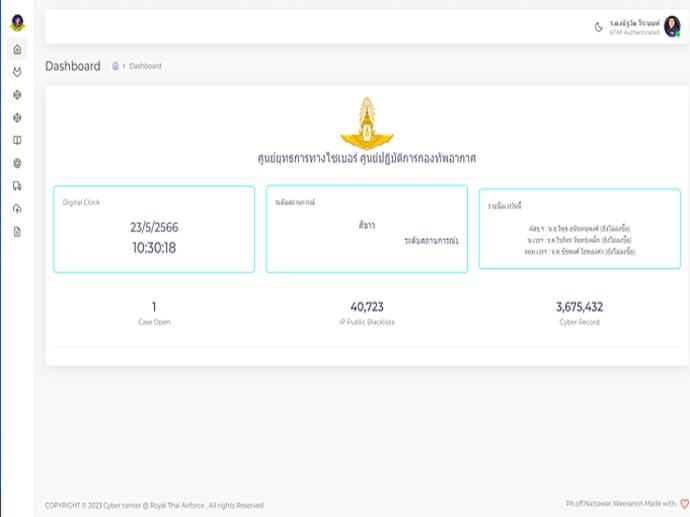The width and height of the screenshot is (690, 517).
Task: Open the book icon in the sidebar
Action: click(17, 140)
